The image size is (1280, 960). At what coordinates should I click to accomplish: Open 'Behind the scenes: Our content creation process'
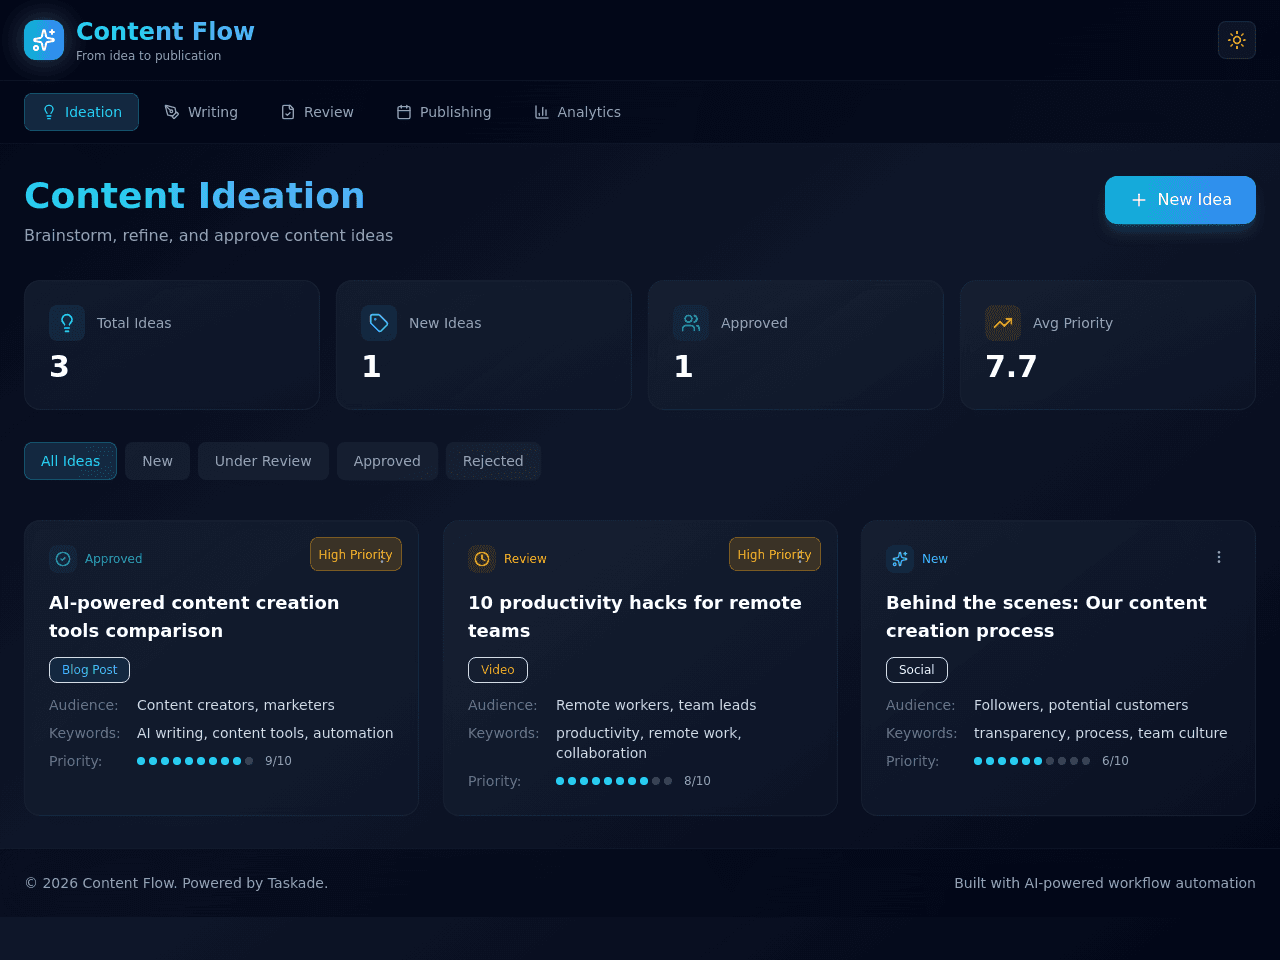click(x=1046, y=617)
